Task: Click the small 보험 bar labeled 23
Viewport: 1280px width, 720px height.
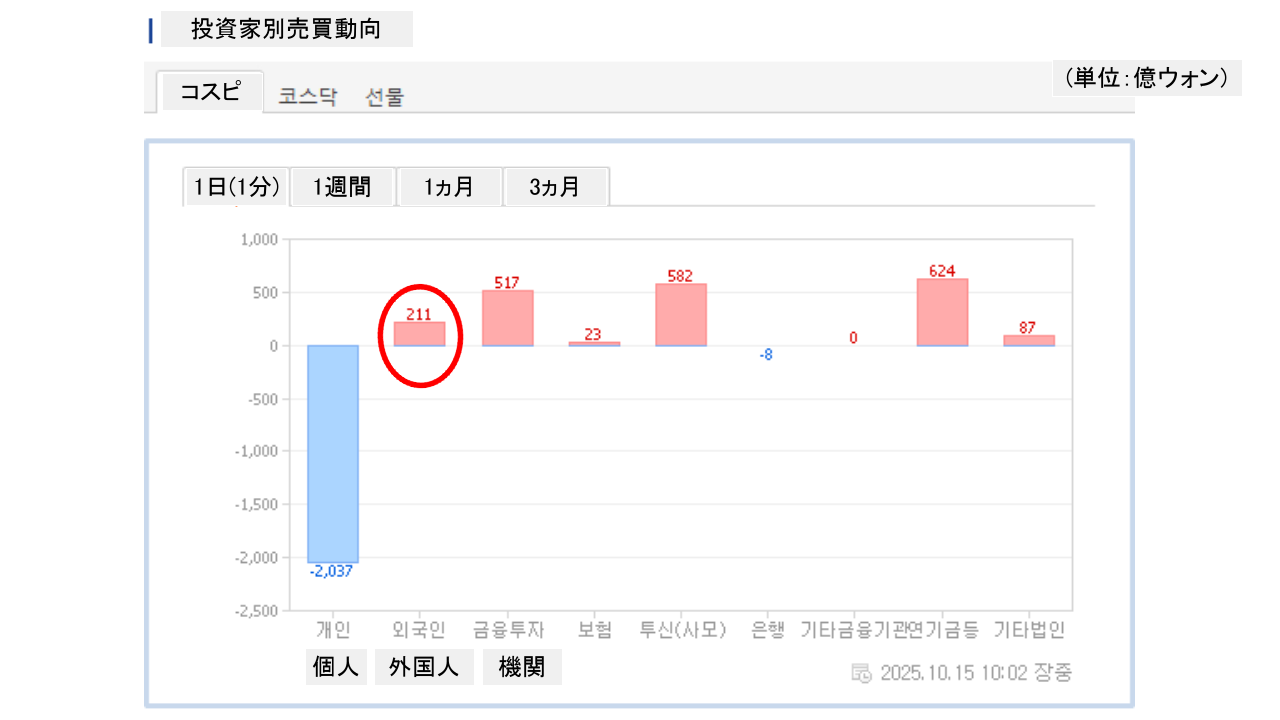Action: point(594,344)
